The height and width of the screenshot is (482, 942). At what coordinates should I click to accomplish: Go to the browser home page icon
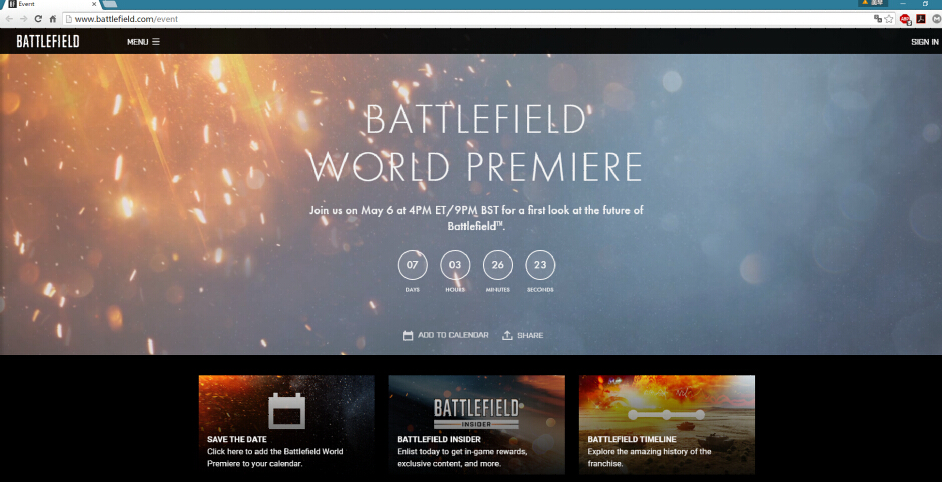pyautogui.click(x=53, y=19)
